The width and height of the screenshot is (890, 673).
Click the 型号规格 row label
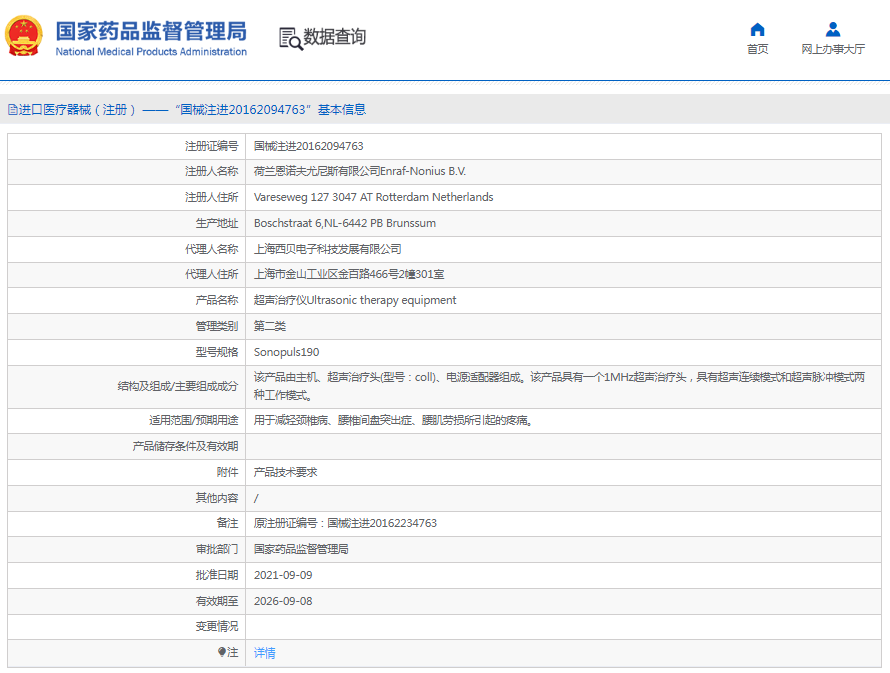point(217,352)
